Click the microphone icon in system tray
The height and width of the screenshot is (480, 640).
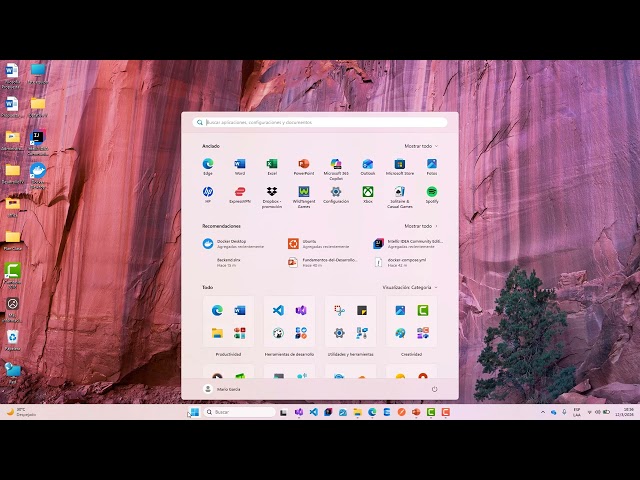tap(564, 412)
